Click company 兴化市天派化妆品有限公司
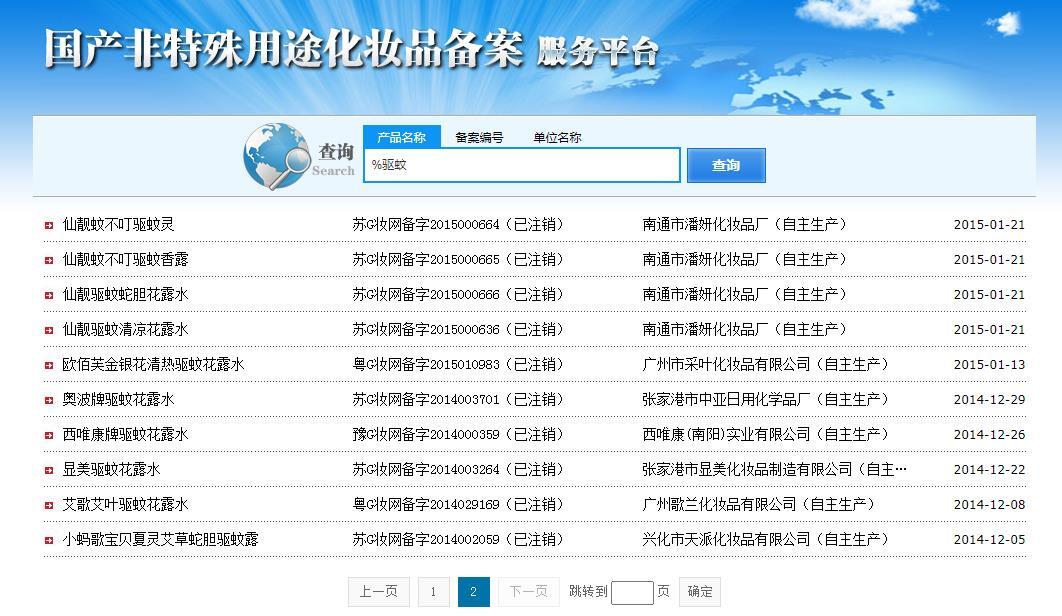Image resolution: width=1062 pixels, height=616 pixels. pos(726,540)
